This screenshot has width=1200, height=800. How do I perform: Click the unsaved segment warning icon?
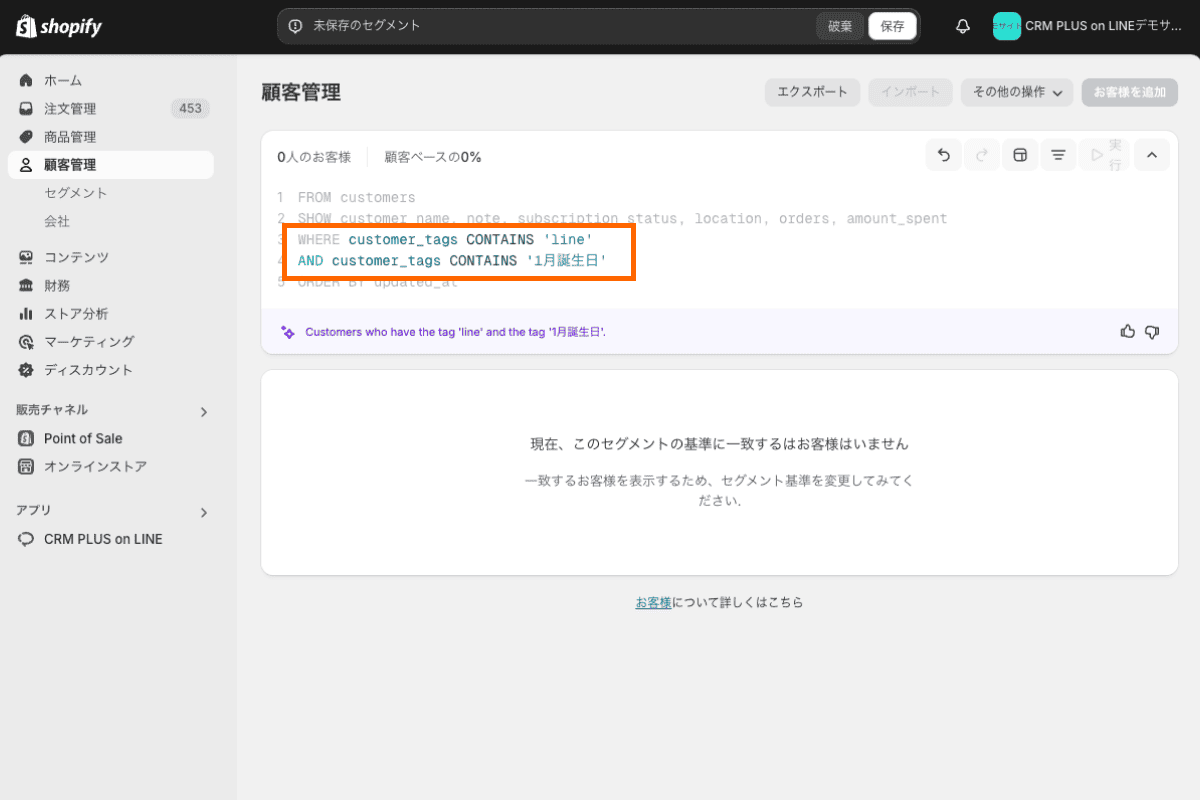pyautogui.click(x=295, y=26)
